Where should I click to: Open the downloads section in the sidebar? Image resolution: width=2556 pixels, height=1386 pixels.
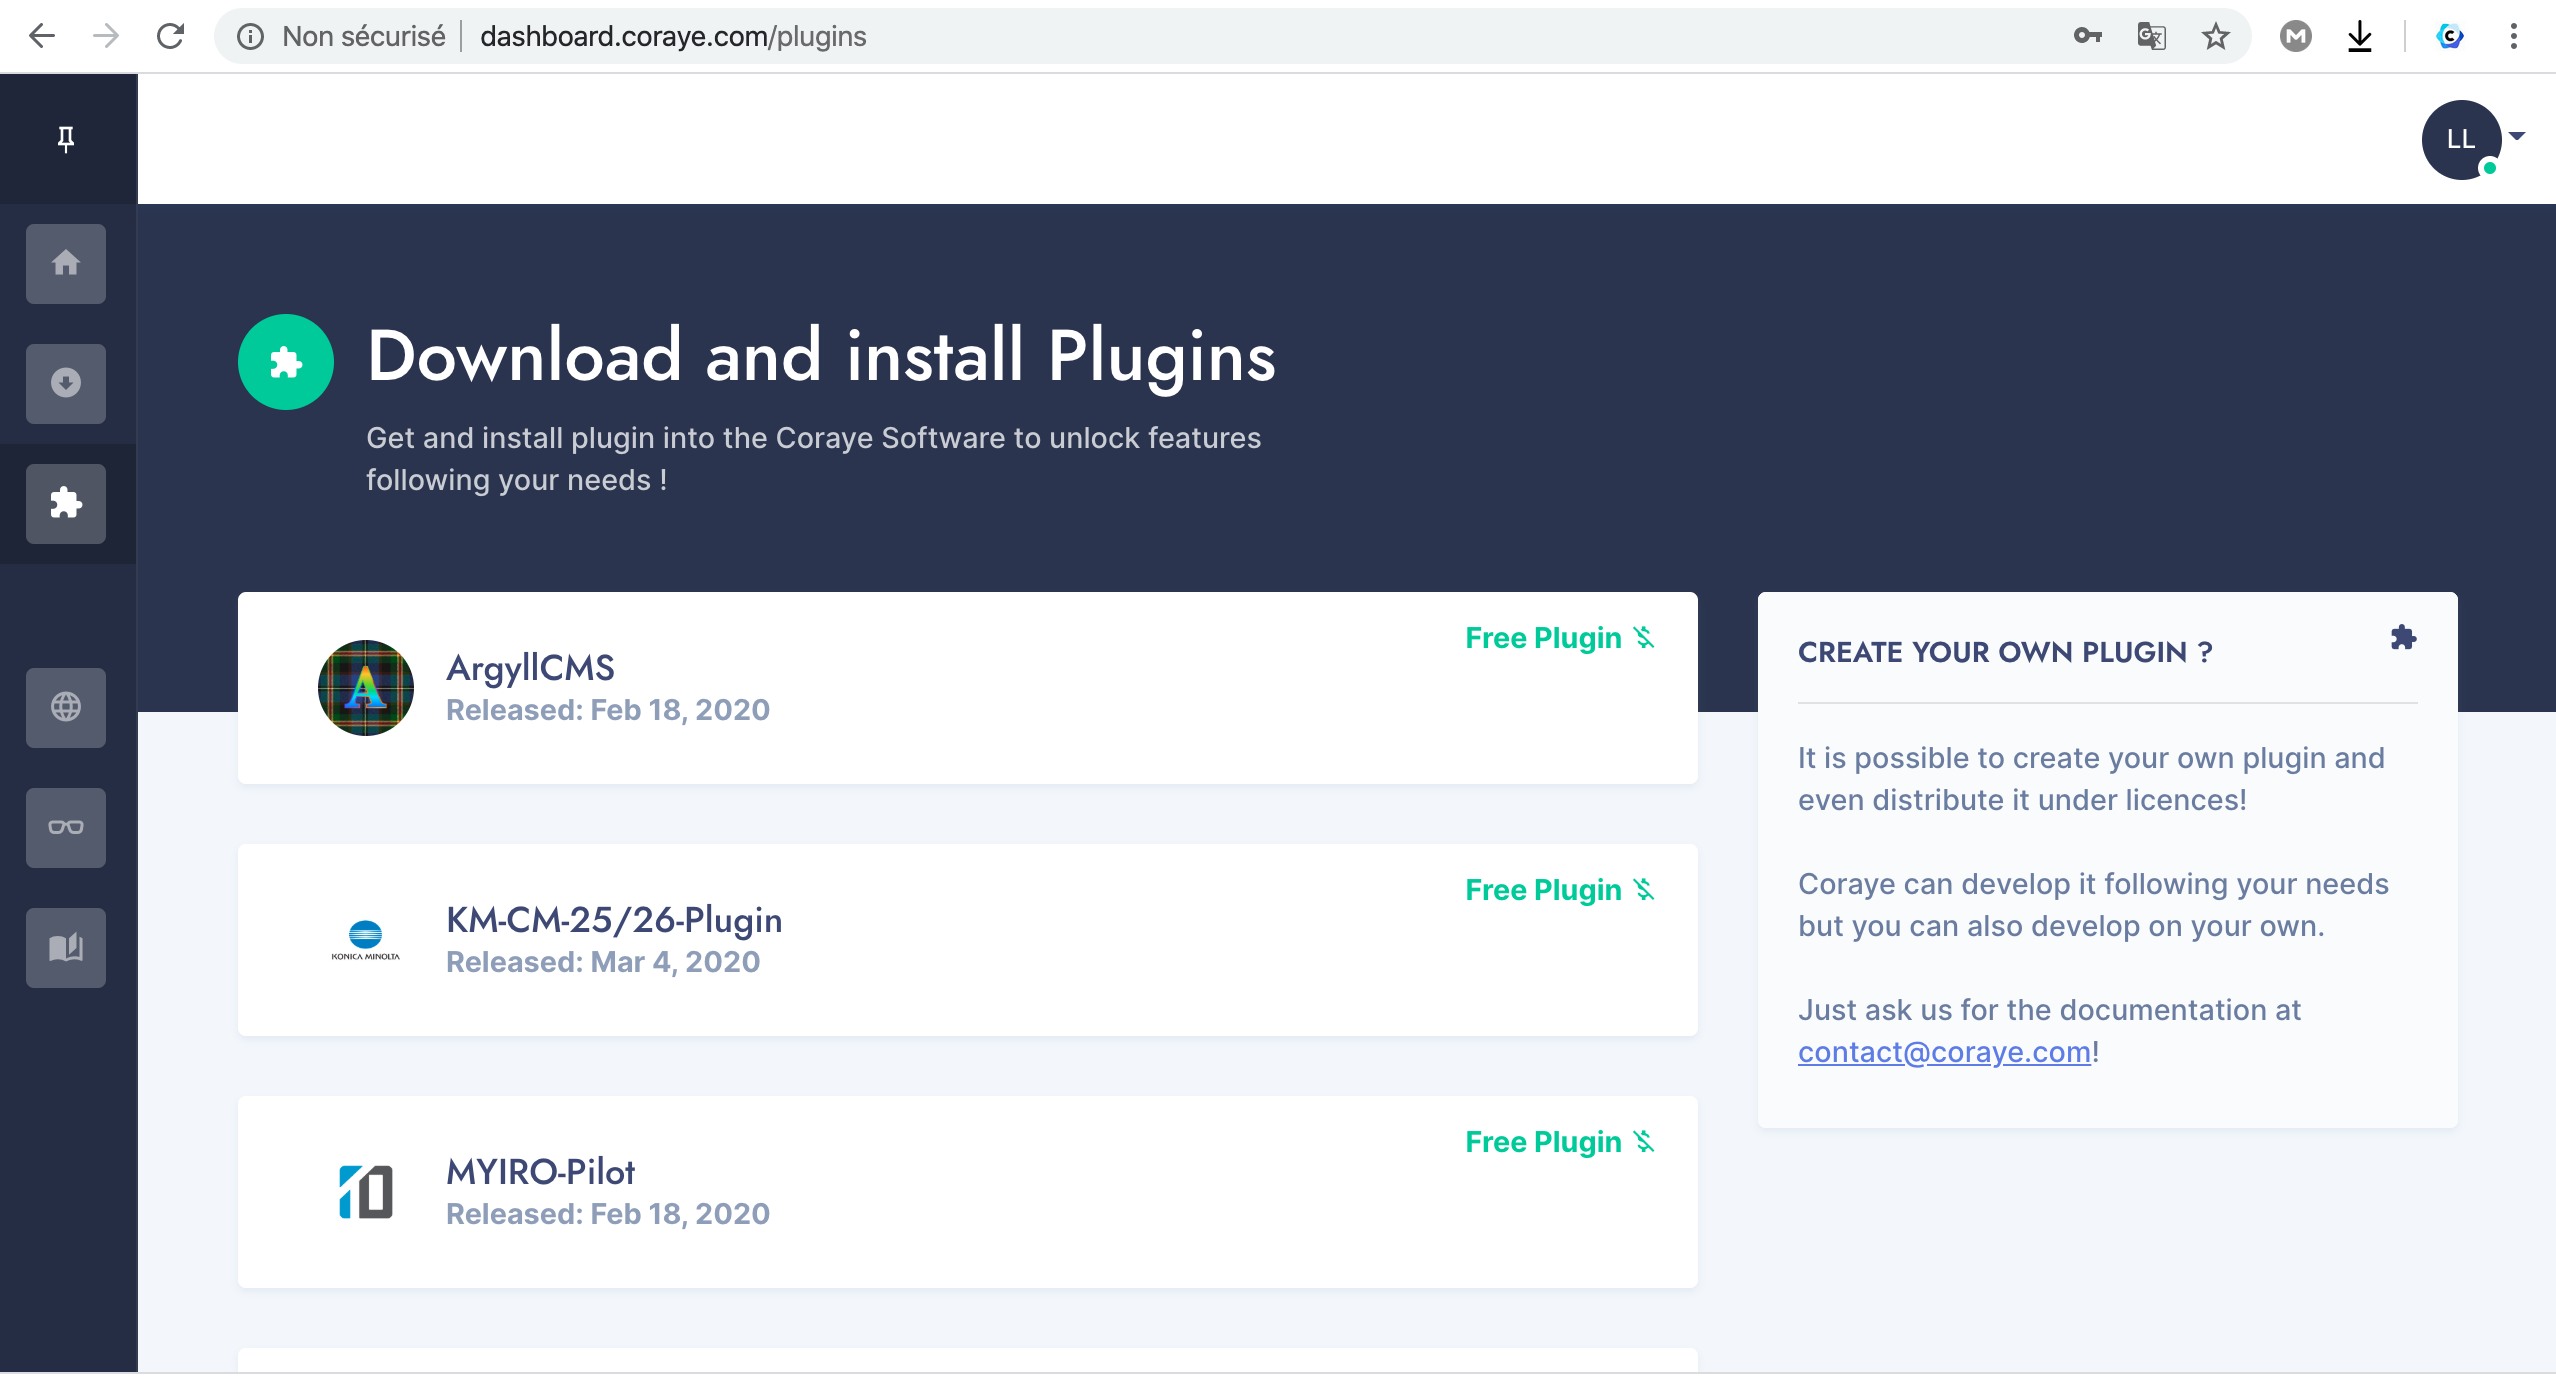pos(66,383)
